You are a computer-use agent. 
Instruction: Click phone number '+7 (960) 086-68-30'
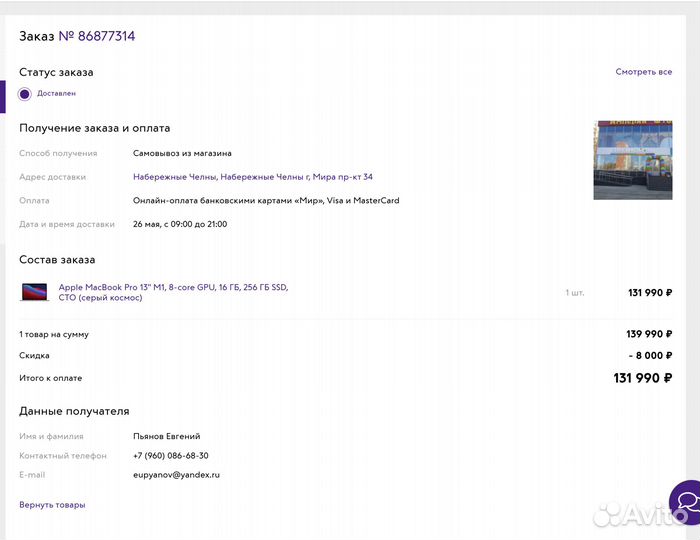tap(171, 456)
